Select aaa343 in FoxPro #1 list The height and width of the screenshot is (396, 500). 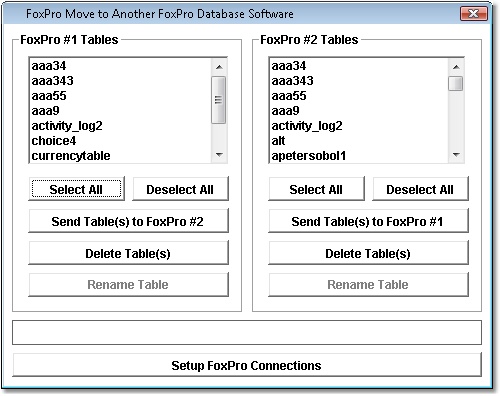point(121,81)
